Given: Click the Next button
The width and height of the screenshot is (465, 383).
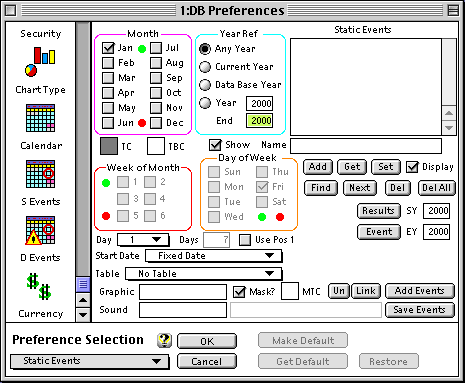Looking at the screenshot, I should [360, 188].
